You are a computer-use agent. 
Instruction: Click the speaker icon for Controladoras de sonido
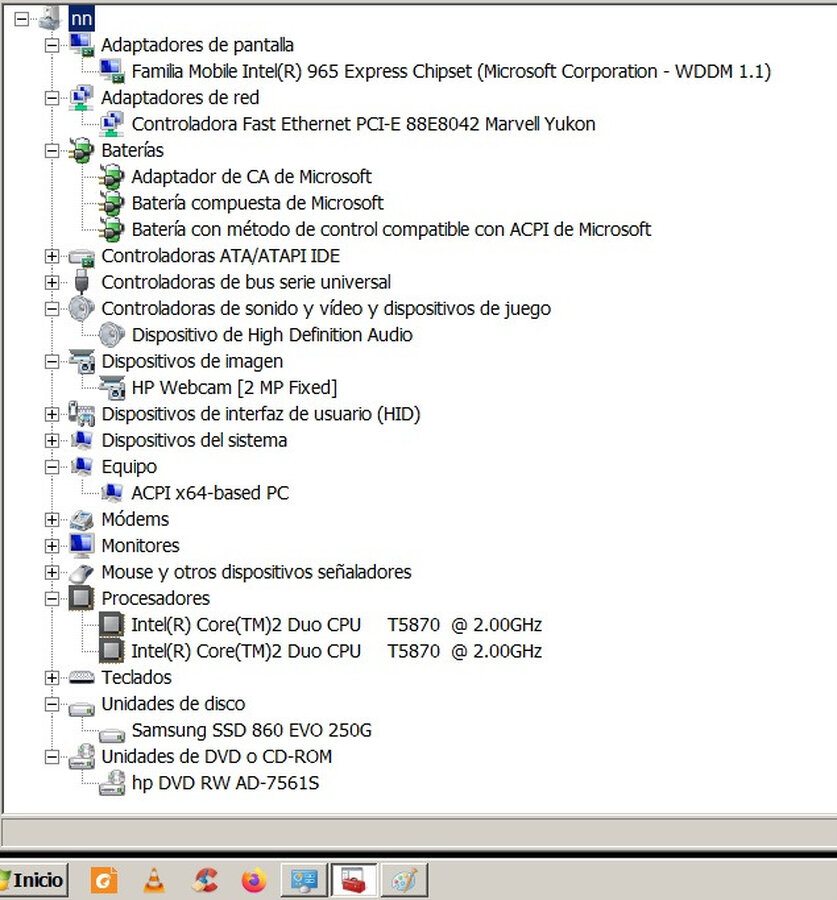point(82,309)
